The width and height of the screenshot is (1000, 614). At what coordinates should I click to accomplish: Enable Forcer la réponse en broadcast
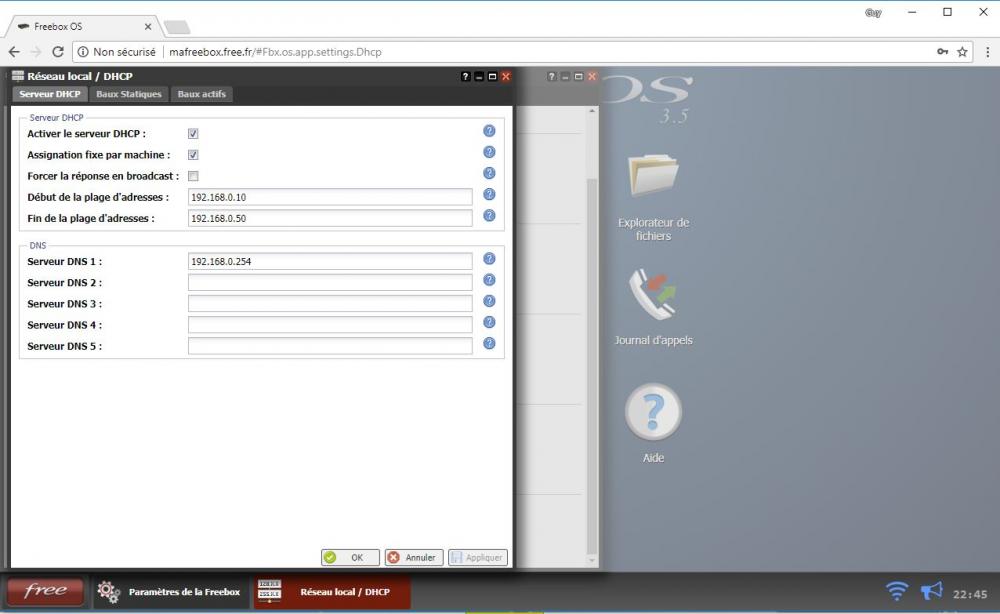193,176
